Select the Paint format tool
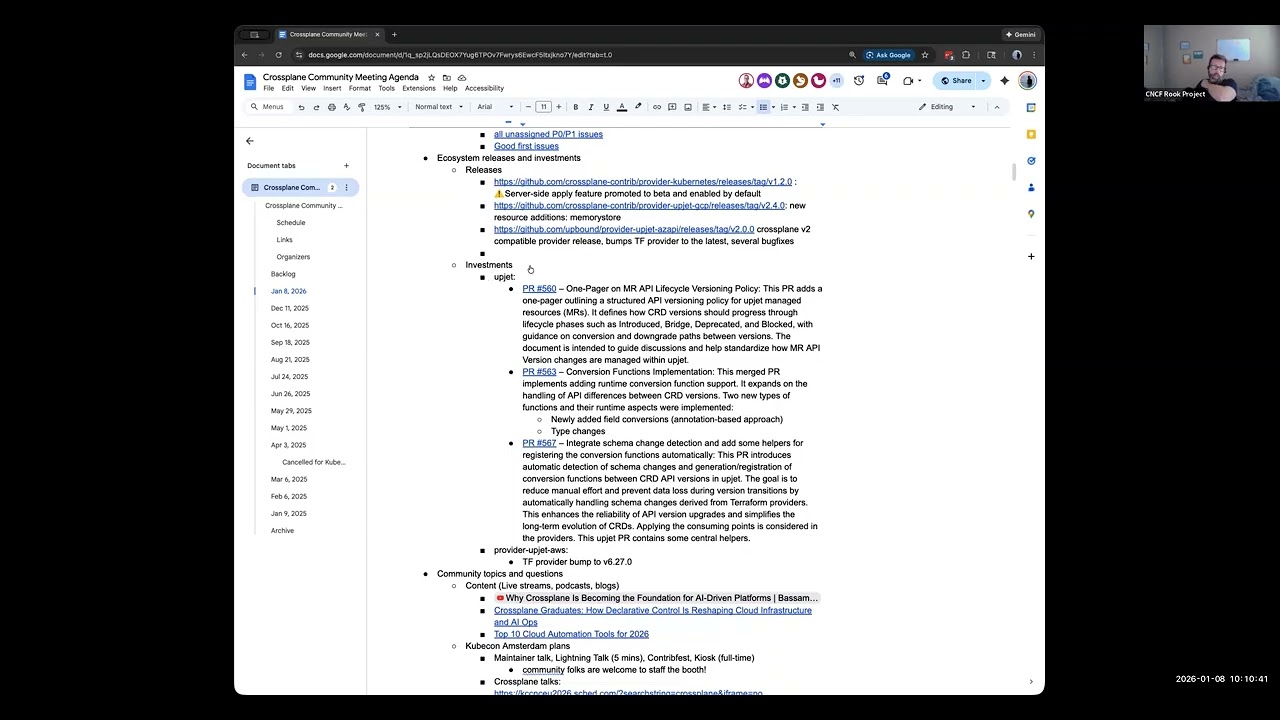 click(360, 107)
